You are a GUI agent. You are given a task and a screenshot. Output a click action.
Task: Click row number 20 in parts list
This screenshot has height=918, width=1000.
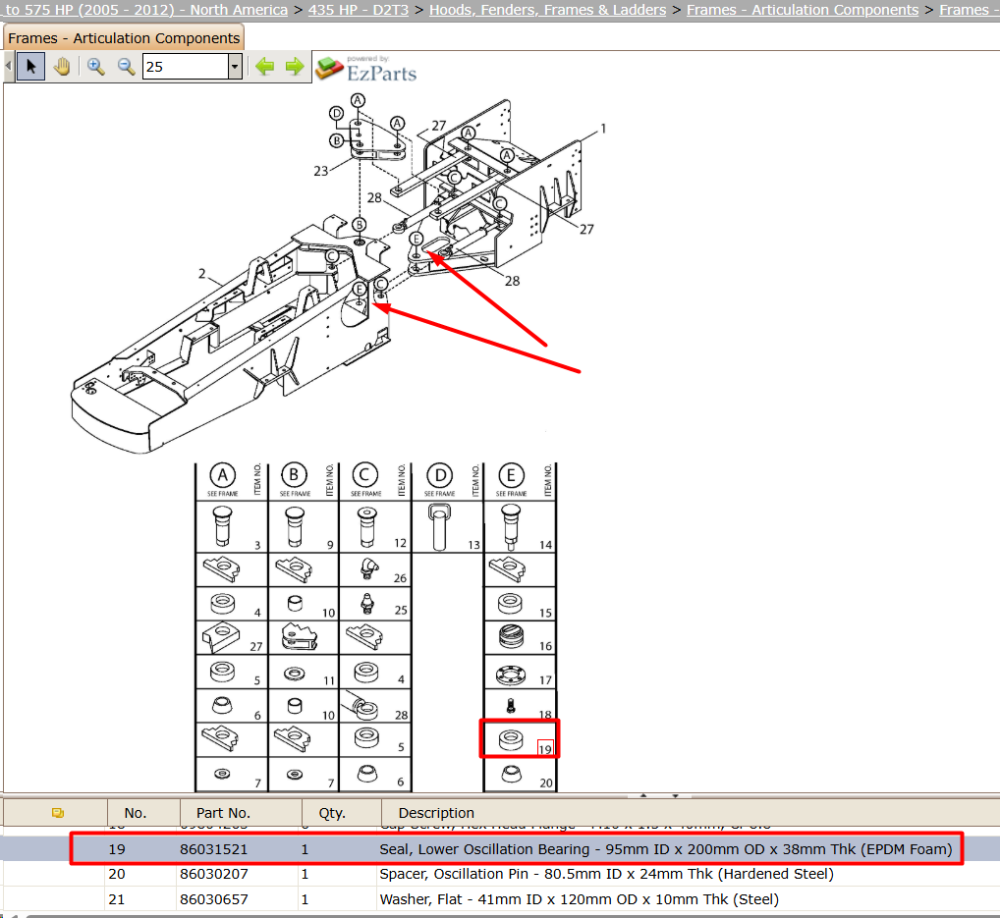(117, 874)
